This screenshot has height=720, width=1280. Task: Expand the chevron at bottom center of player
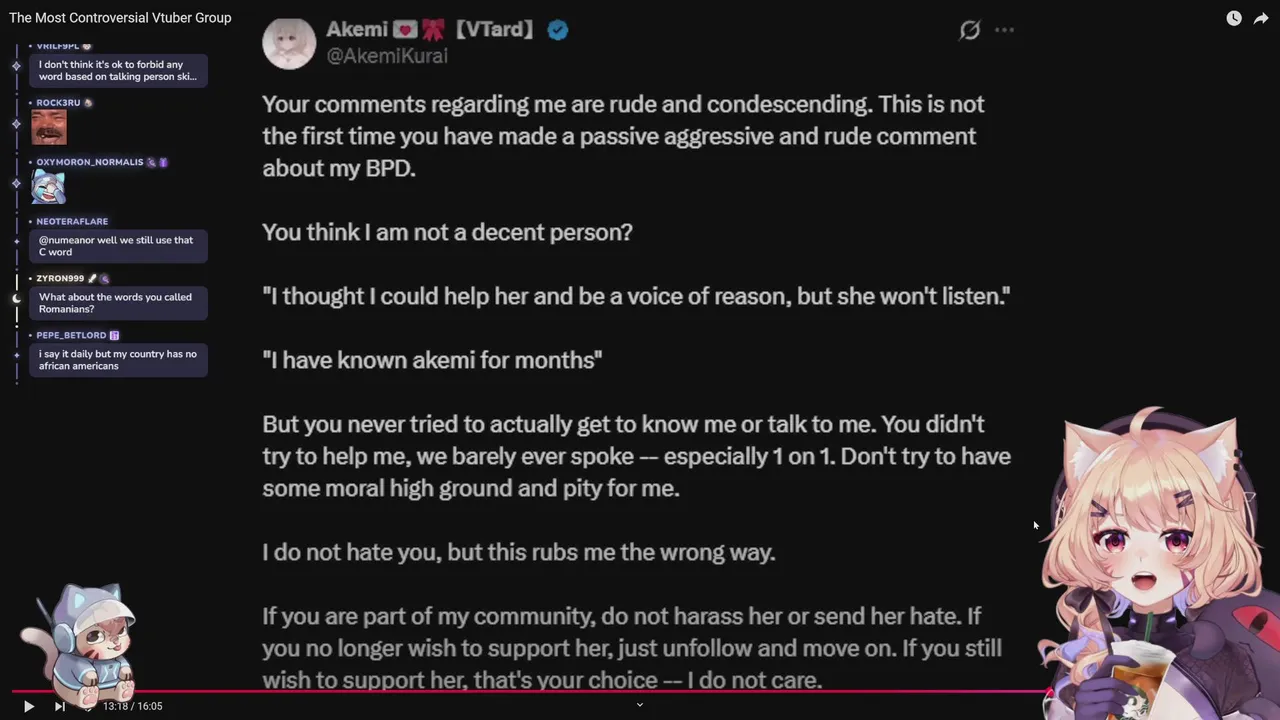pyautogui.click(x=640, y=705)
